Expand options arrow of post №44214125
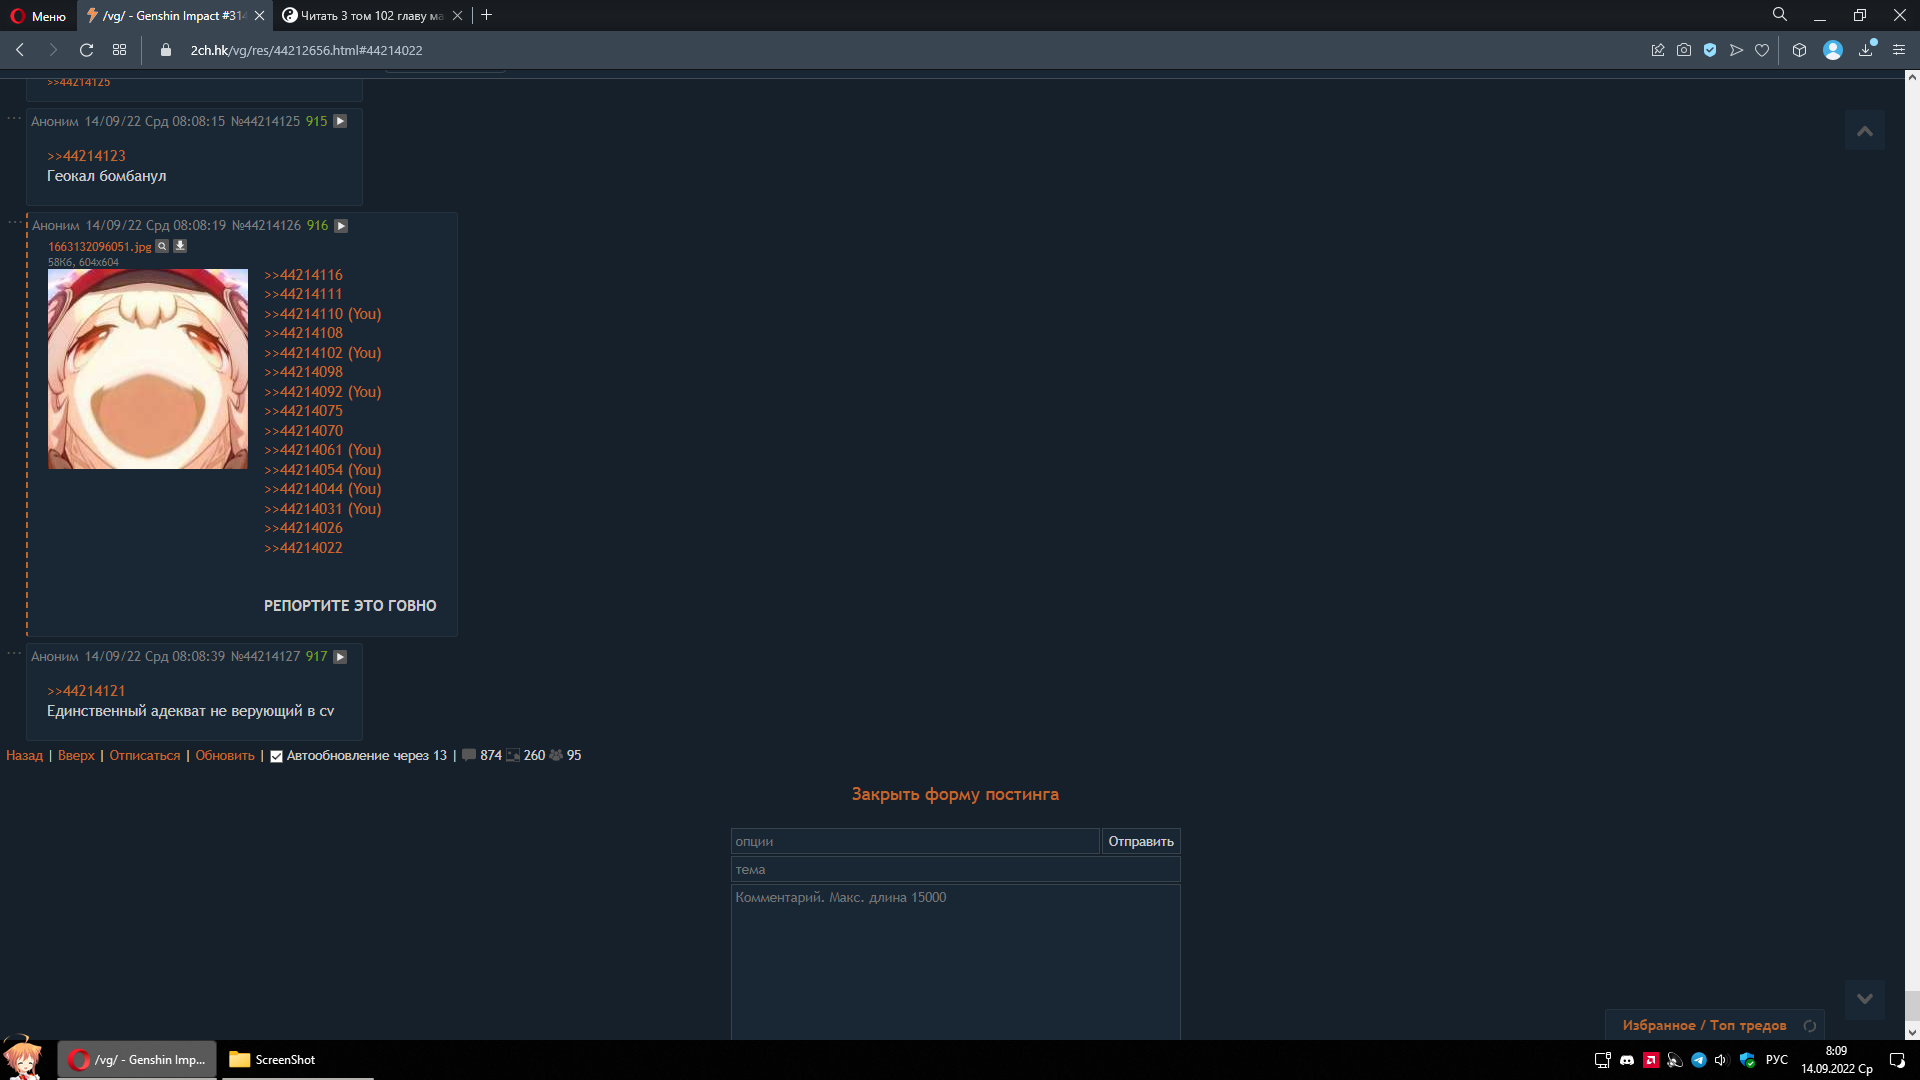The image size is (1920, 1080). [x=340, y=121]
